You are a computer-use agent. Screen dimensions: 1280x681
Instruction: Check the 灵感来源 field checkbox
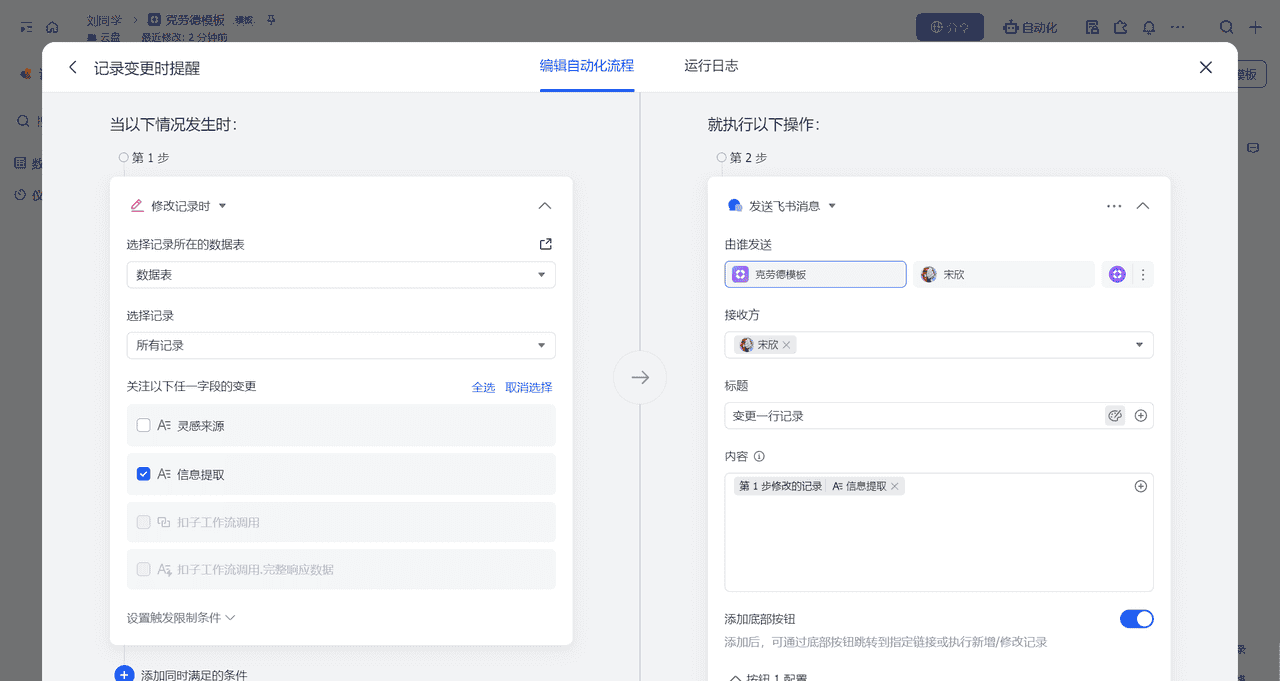[144, 425]
